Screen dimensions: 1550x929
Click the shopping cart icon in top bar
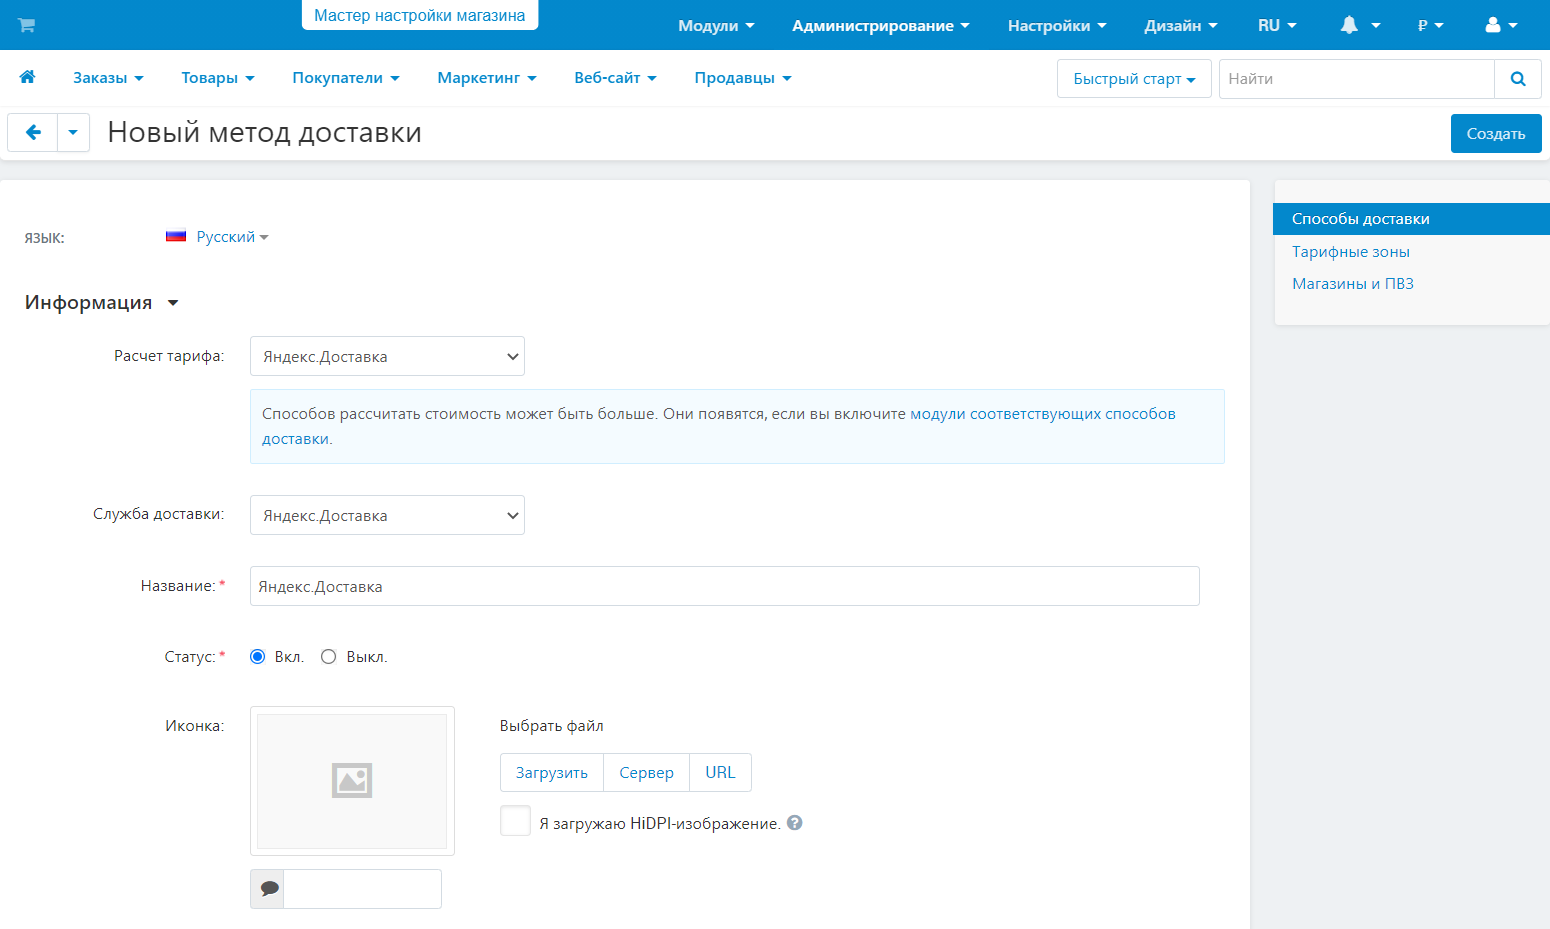point(27,25)
